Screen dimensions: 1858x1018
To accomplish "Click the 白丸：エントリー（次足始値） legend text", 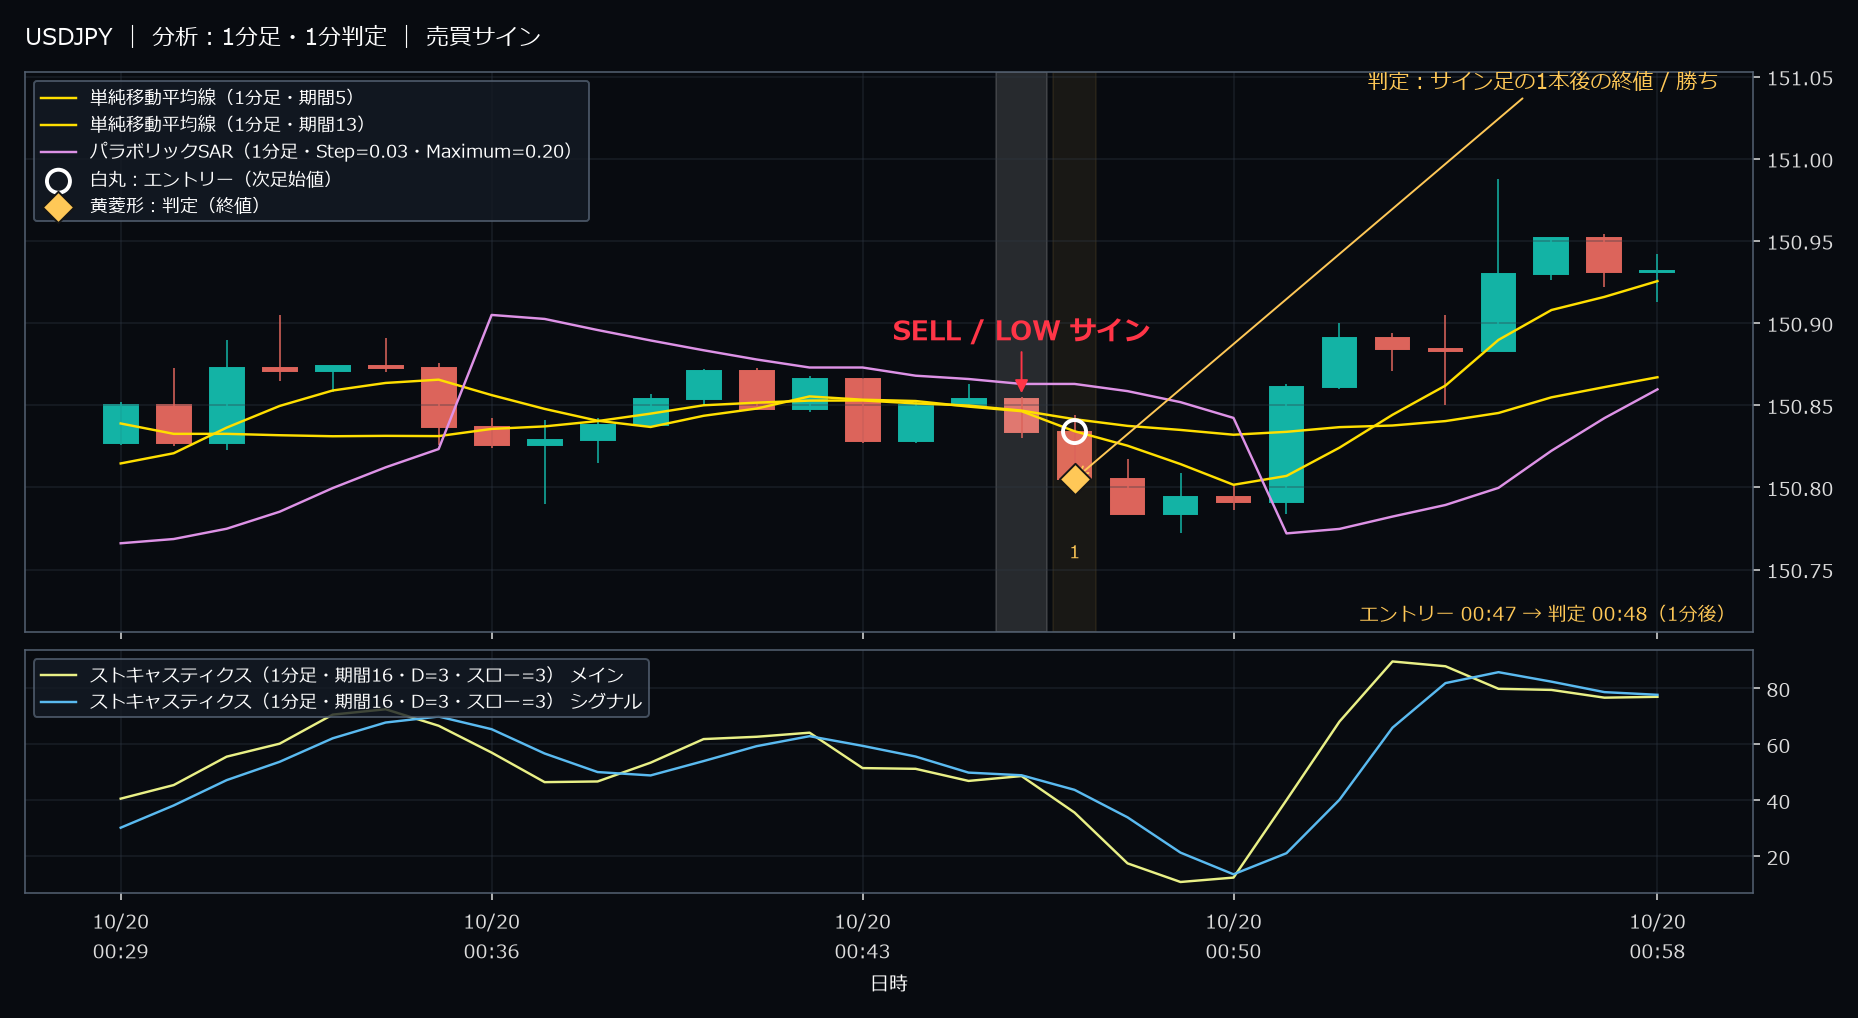I will [x=211, y=179].
